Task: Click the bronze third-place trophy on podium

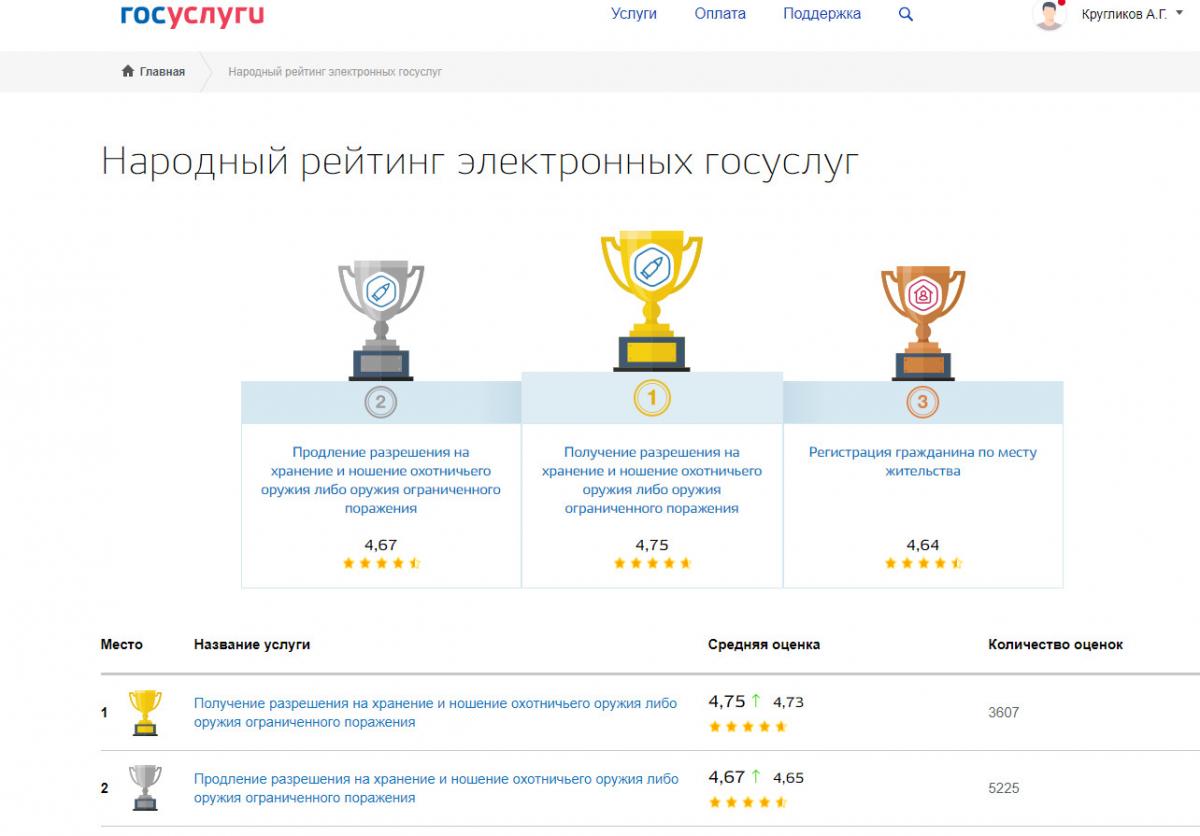Action: tap(922, 322)
